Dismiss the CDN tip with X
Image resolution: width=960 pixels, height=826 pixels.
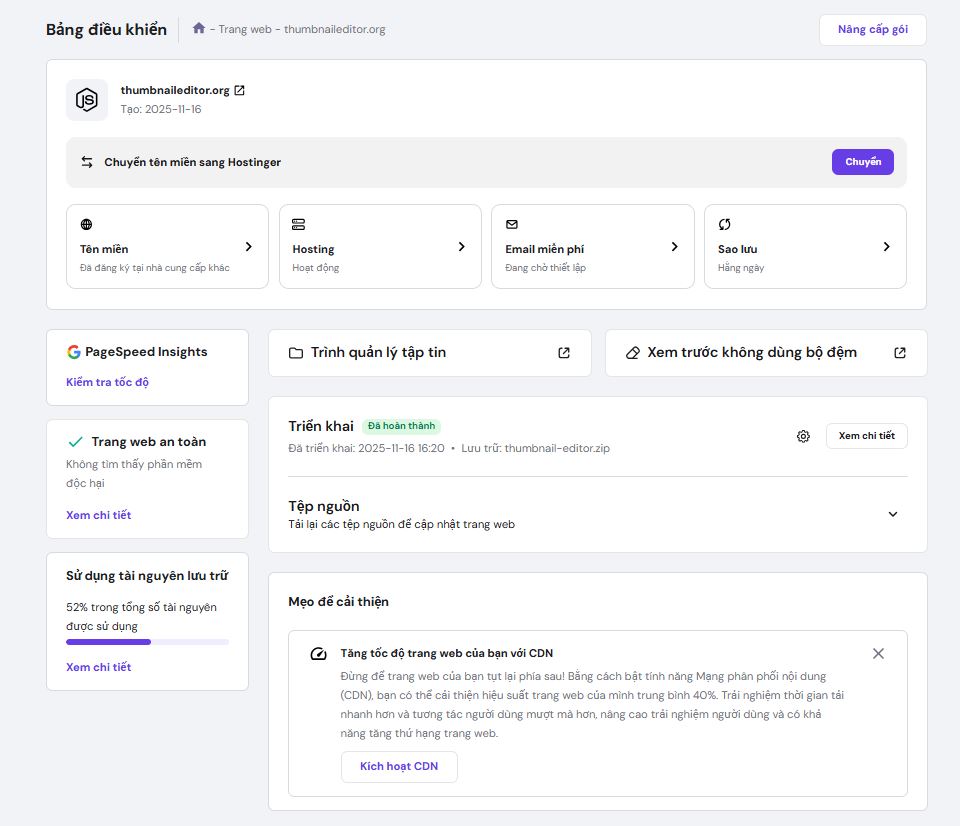[x=878, y=653]
